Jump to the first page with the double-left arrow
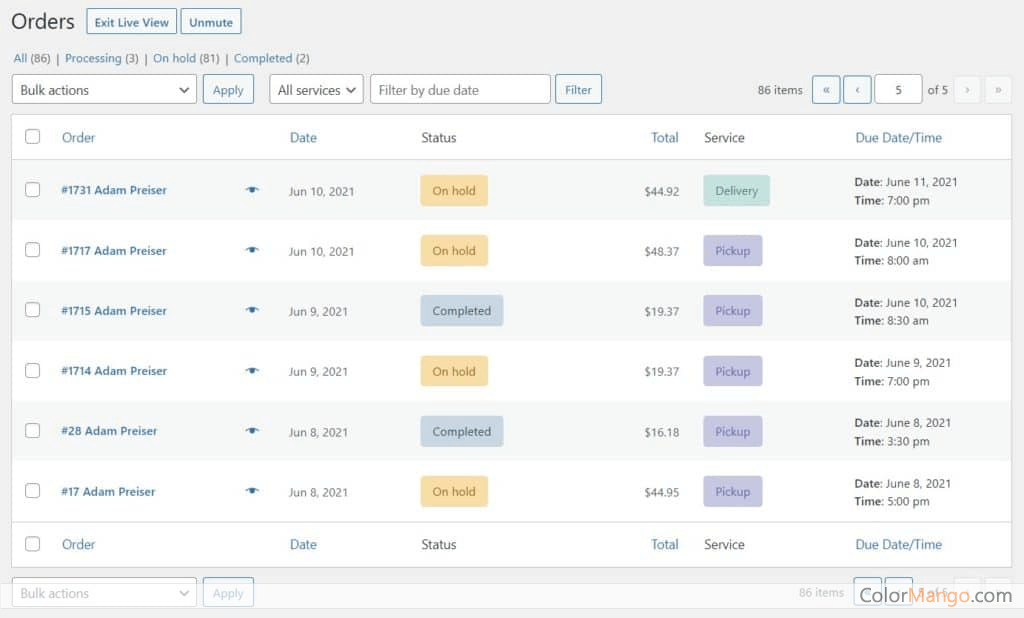 826,89
